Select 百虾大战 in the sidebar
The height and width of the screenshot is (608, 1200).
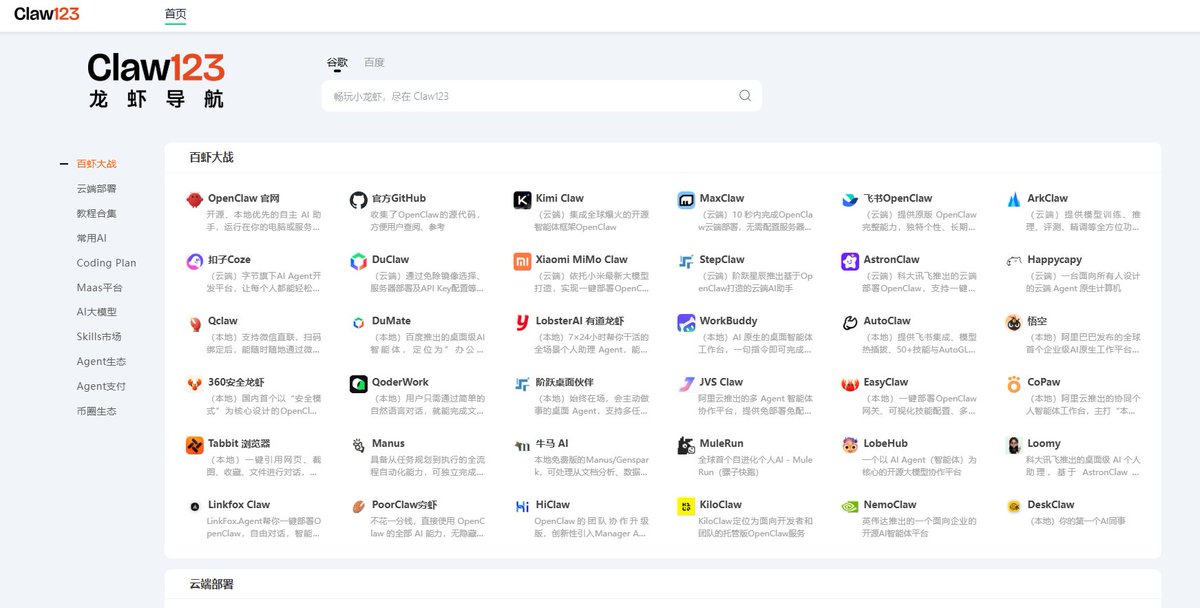pos(96,164)
